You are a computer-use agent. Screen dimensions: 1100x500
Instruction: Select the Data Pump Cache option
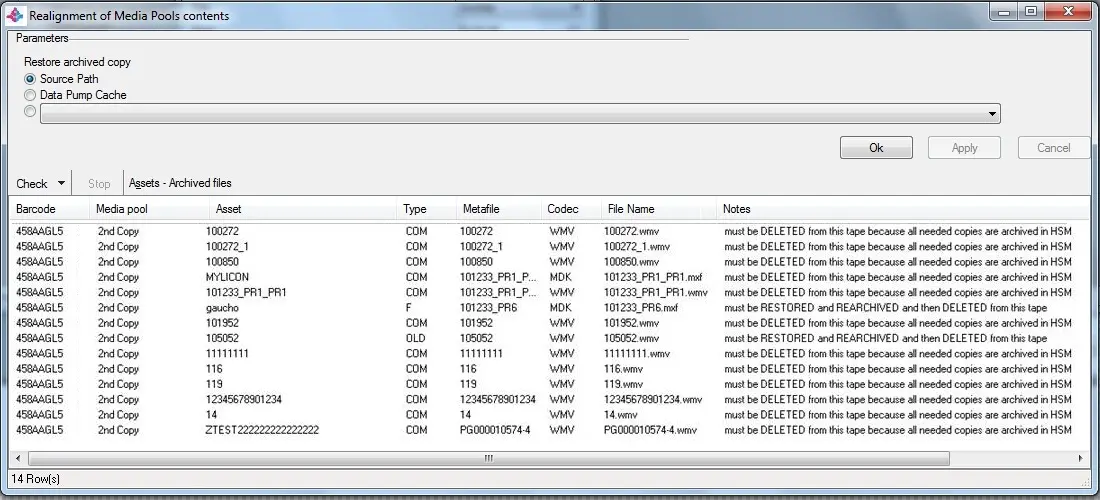tap(30, 95)
